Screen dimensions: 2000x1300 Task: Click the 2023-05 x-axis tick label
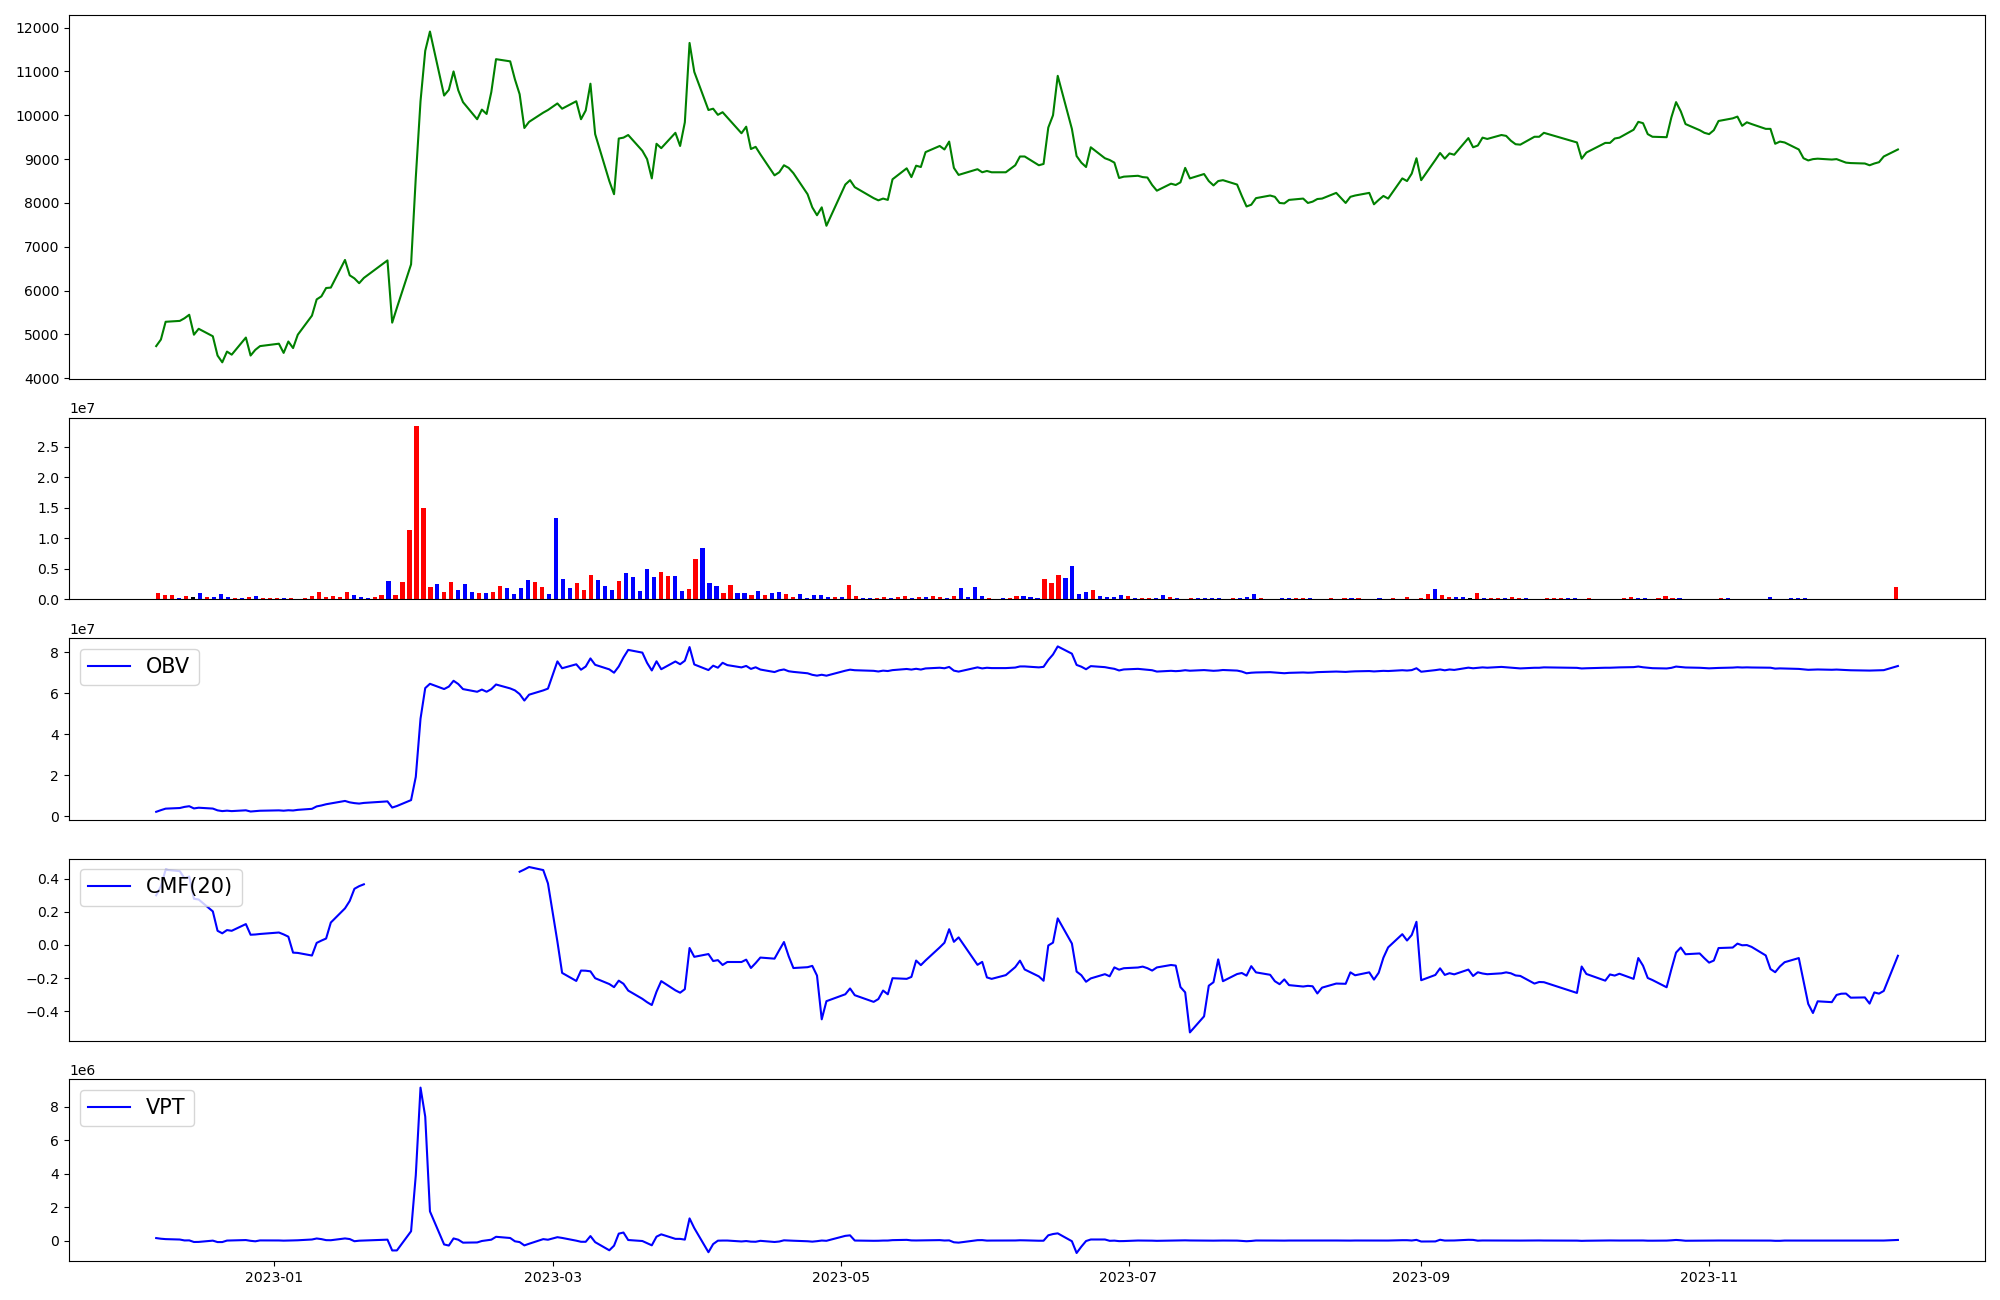(841, 1277)
